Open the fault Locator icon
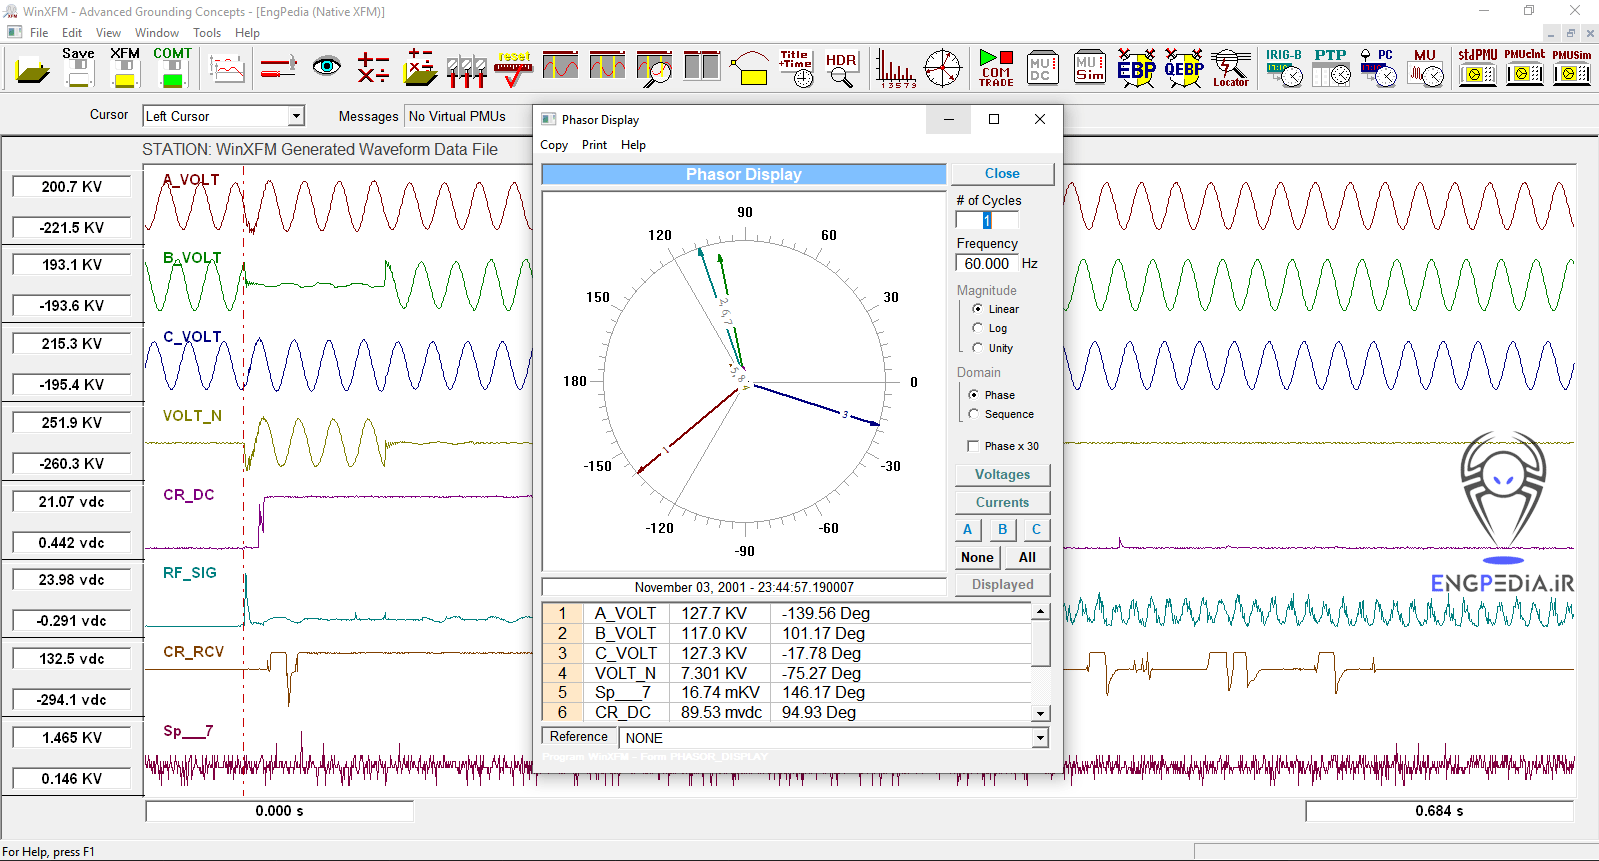 pyautogui.click(x=1231, y=68)
